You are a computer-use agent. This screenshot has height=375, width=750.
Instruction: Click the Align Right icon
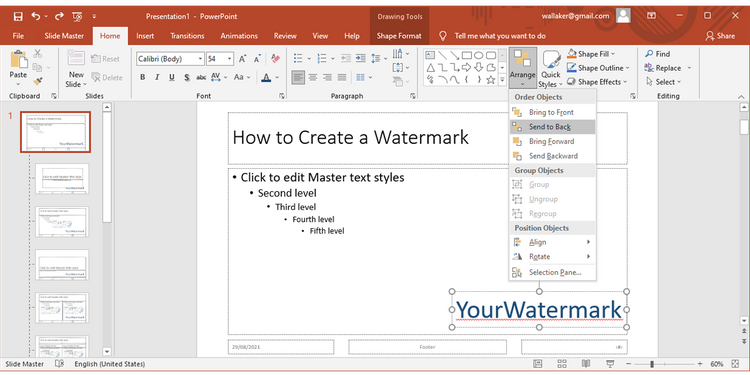click(x=327, y=77)
